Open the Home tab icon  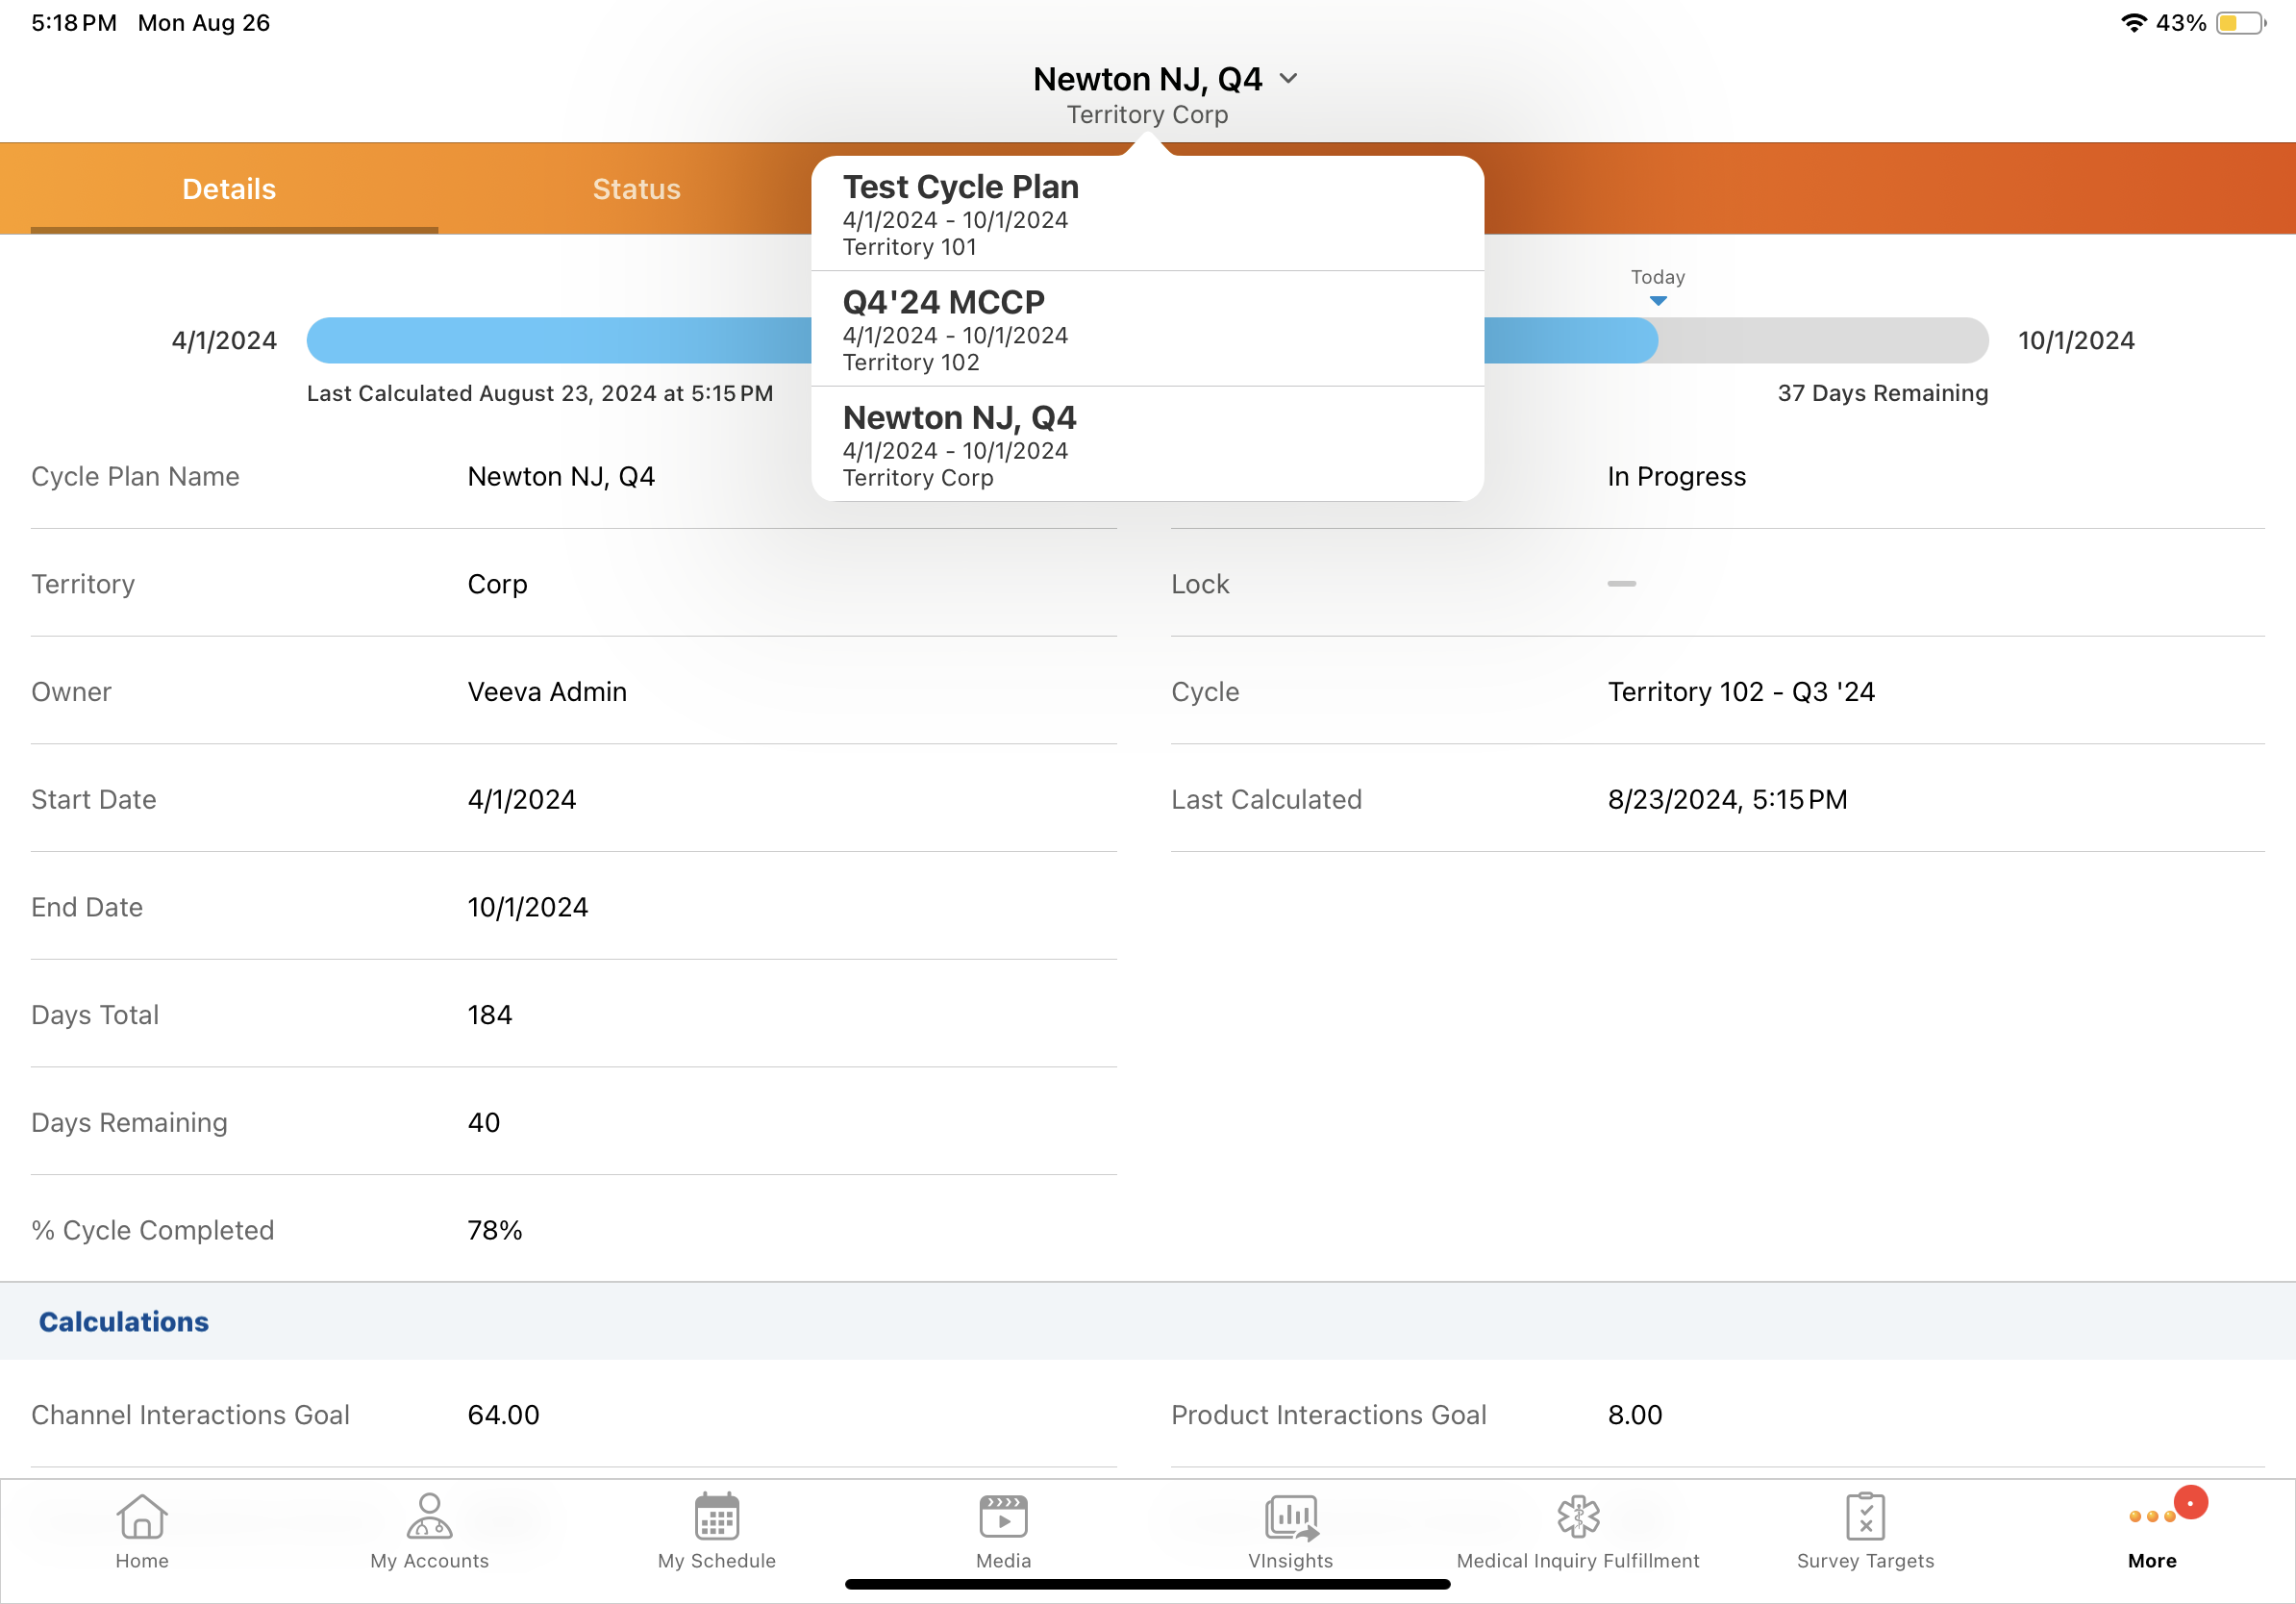click(141, 1517)
